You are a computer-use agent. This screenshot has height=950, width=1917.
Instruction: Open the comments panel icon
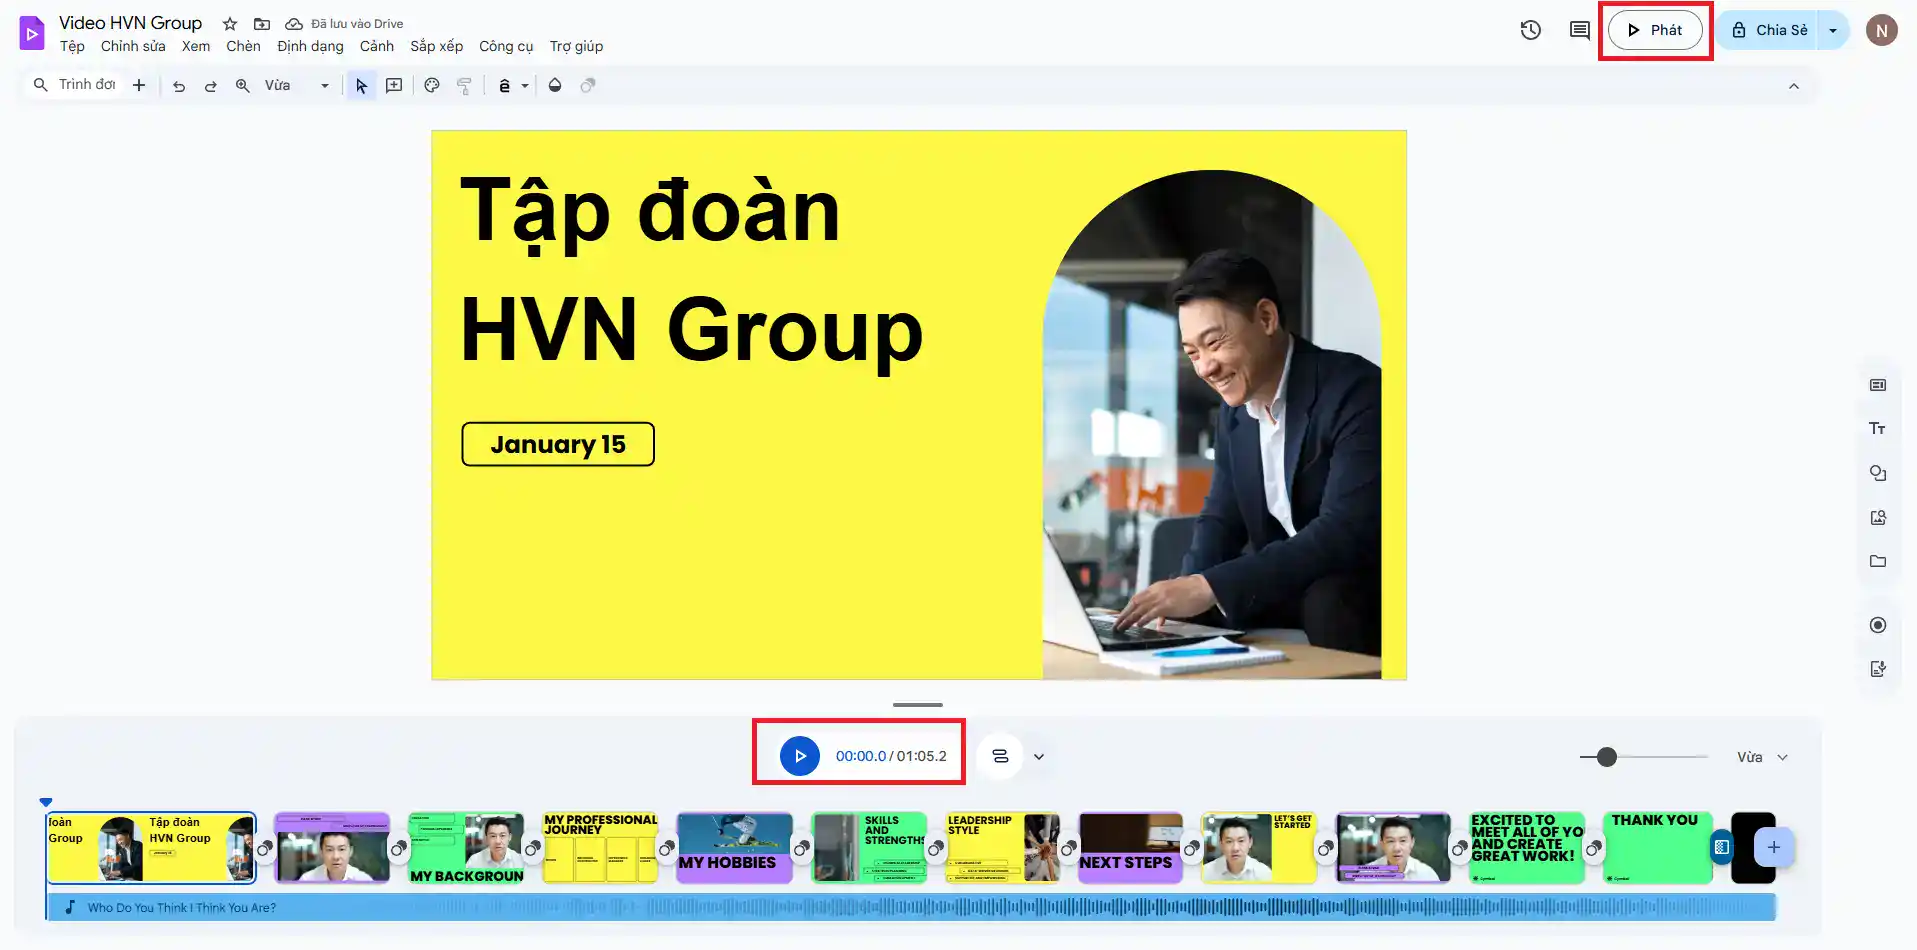click(1579, 30)
